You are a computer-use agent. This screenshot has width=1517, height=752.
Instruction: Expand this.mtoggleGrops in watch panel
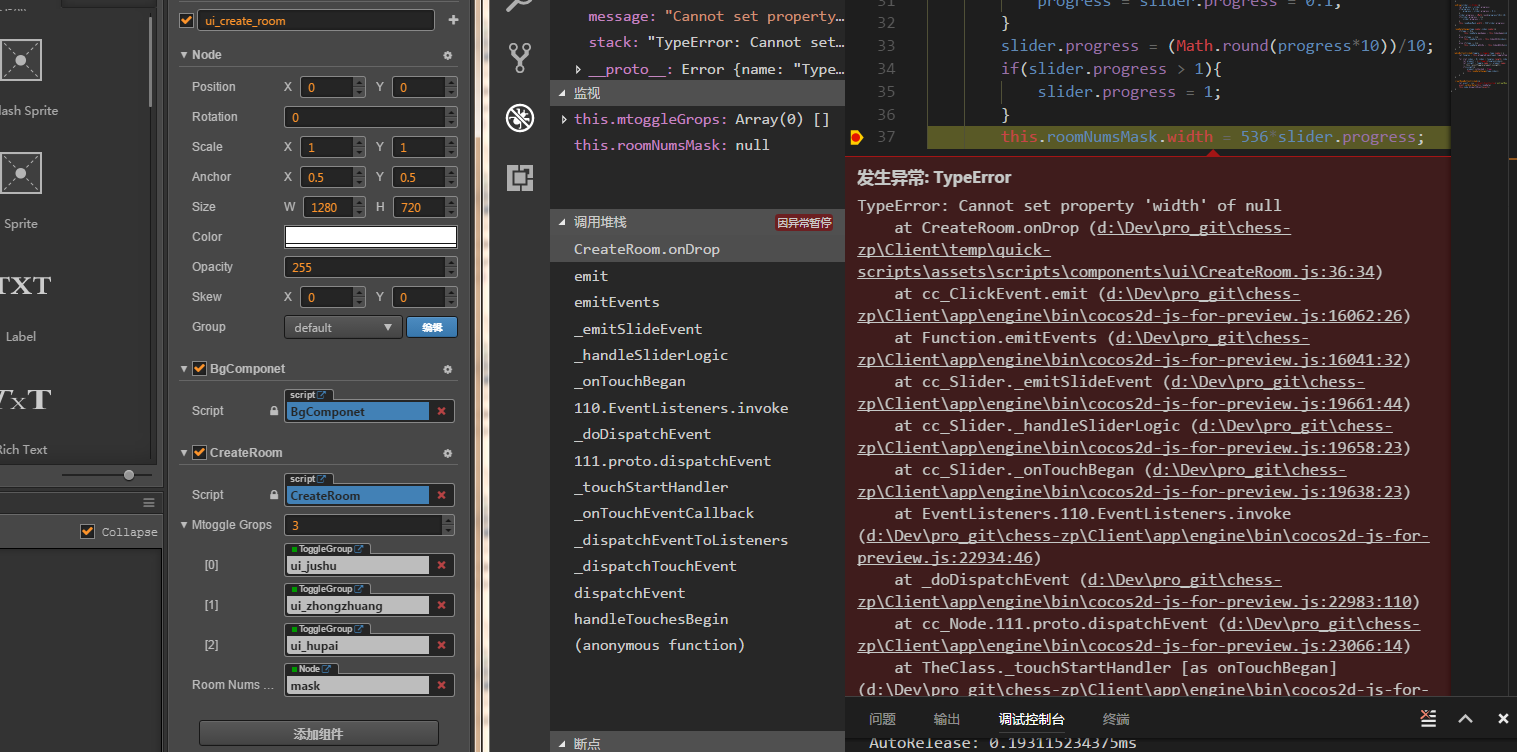pos(564,119)
